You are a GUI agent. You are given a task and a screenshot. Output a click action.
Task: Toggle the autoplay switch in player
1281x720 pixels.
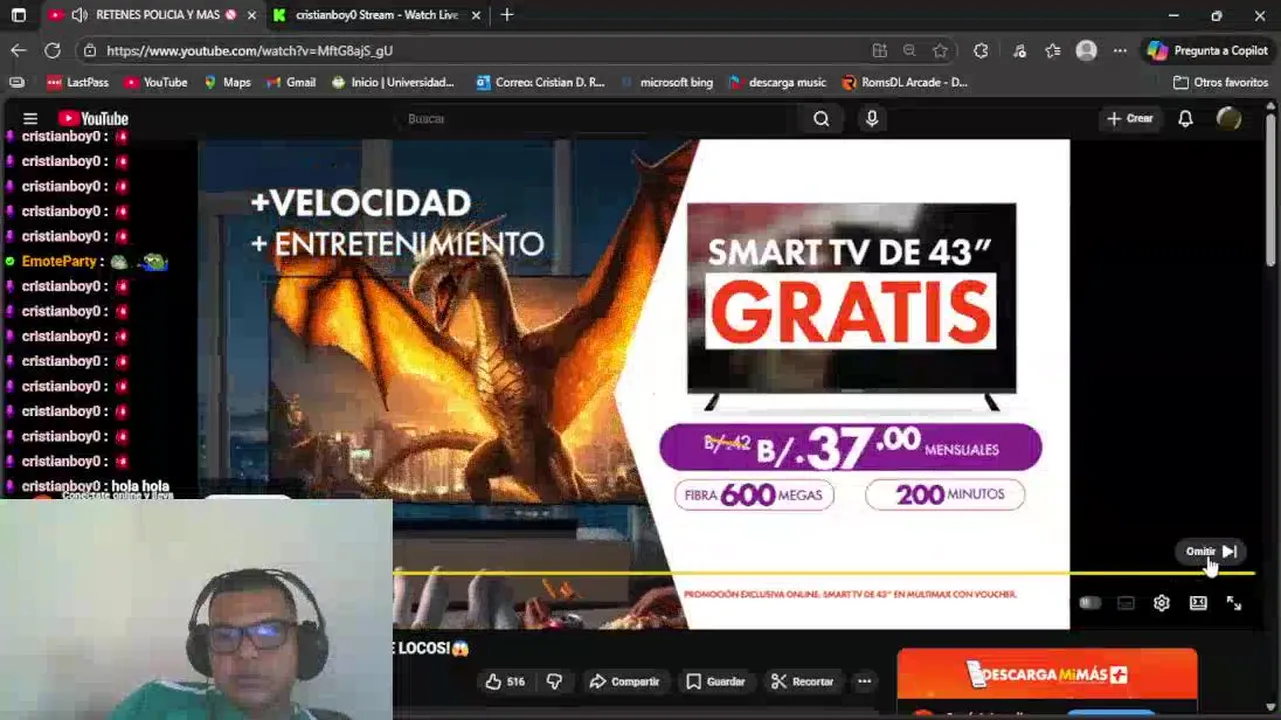[x=1090, y=603]
